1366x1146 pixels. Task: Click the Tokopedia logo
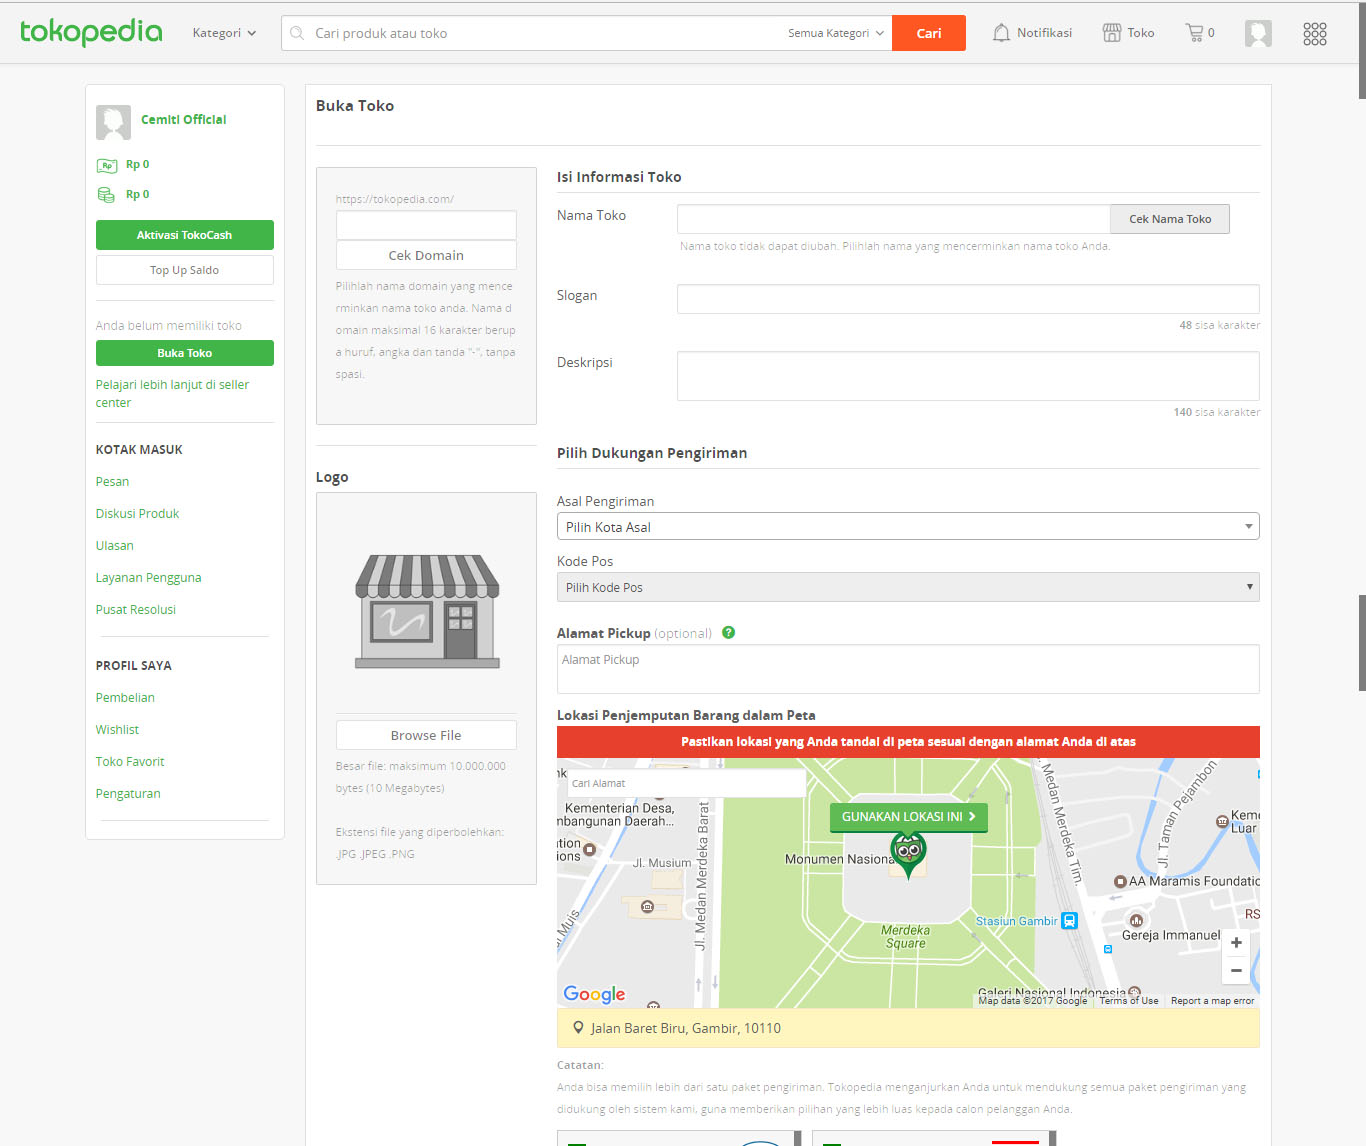(x=91, y=32)
